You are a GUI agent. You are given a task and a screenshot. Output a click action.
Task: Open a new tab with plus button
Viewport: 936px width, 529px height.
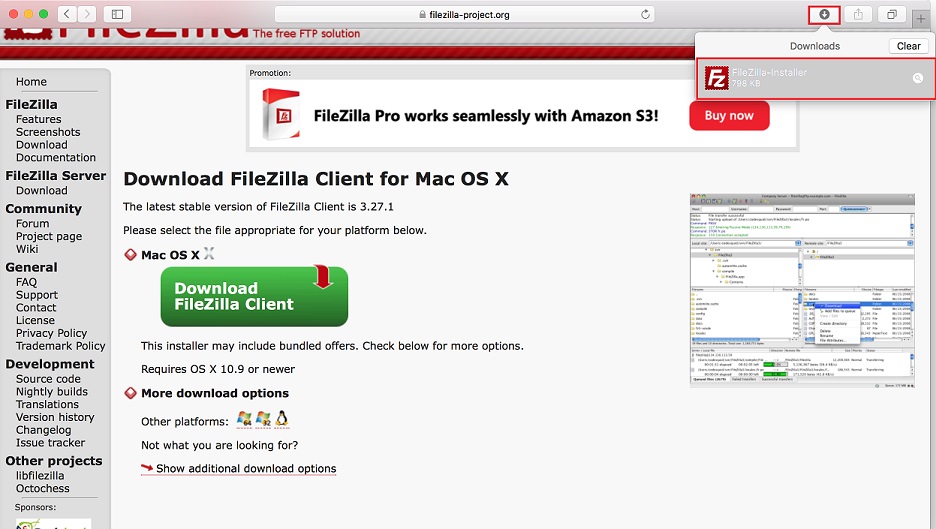pos(921,19)
